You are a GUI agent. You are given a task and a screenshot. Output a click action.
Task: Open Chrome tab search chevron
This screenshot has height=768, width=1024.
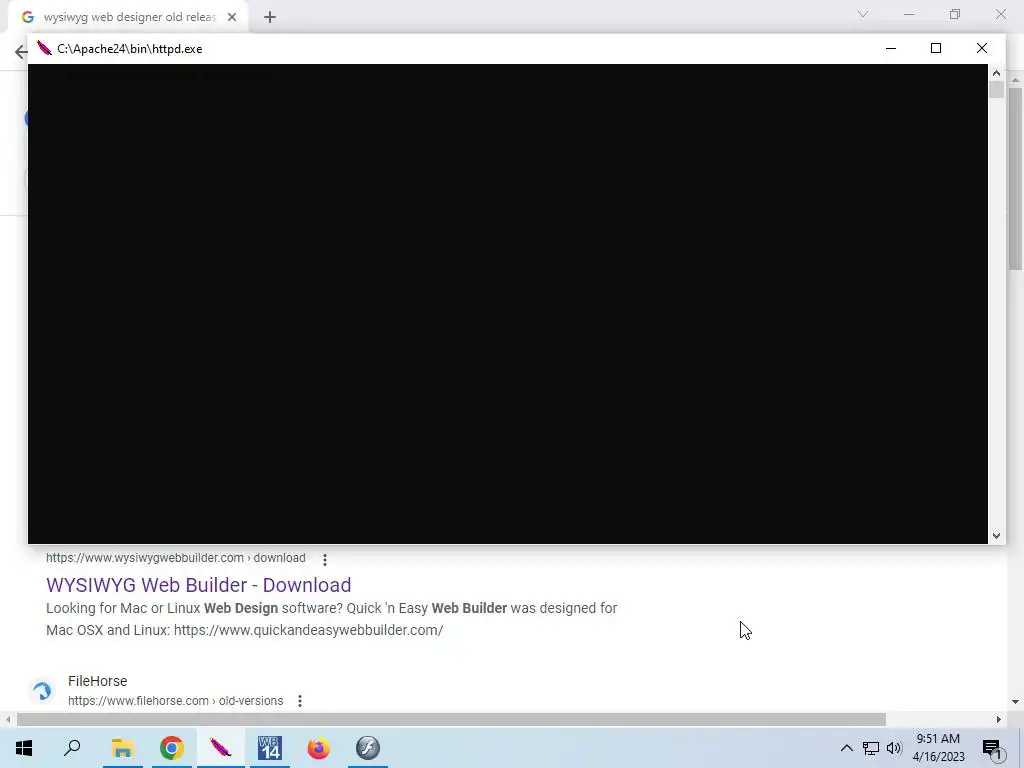[863, 14]
